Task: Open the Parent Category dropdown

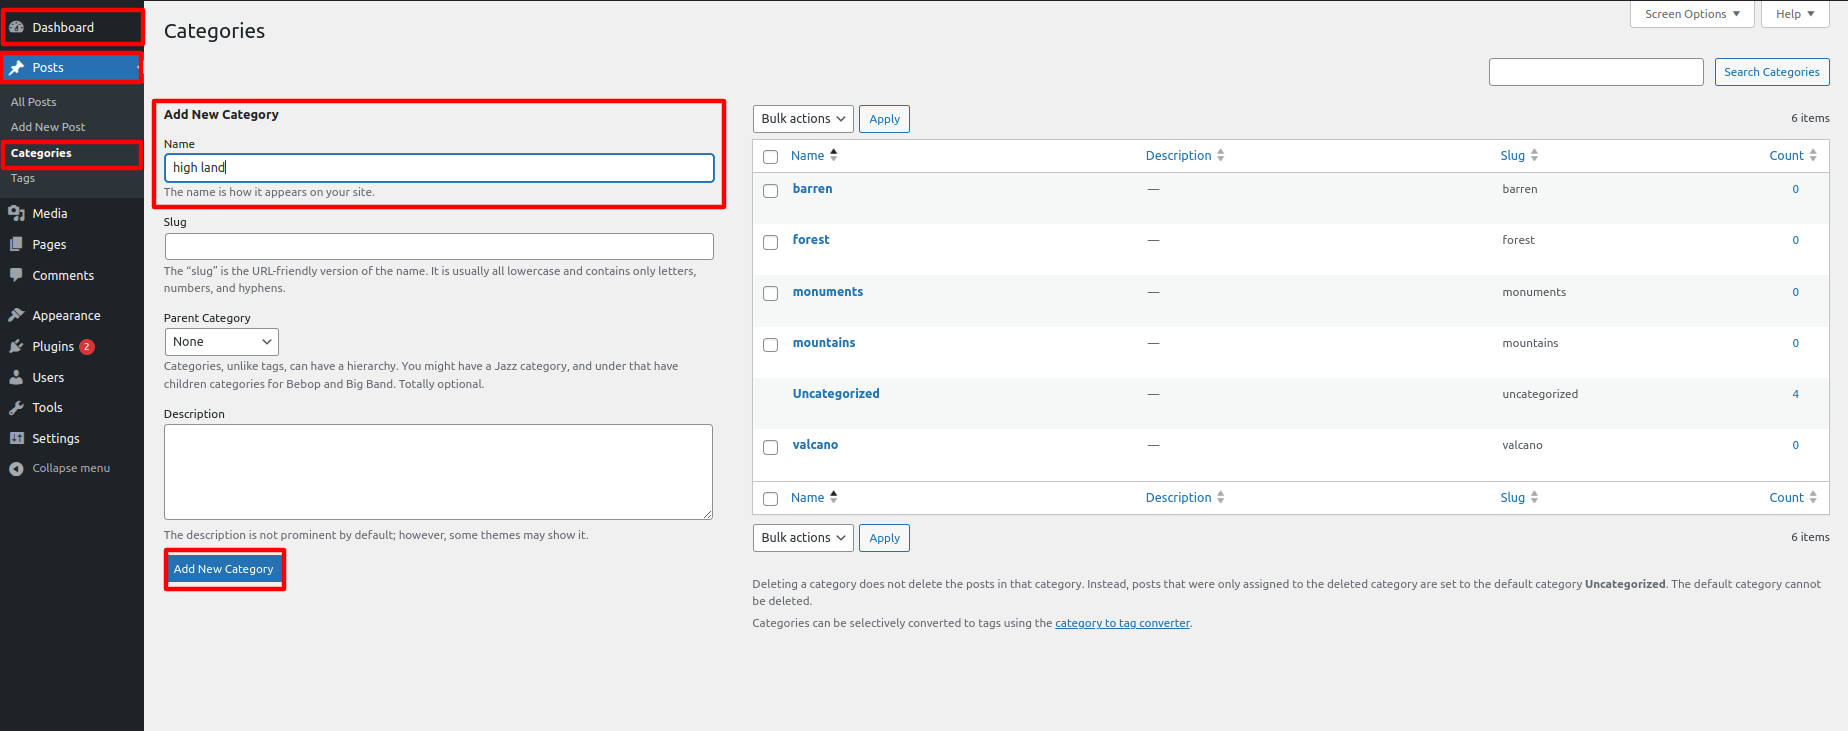Action: [x=221, y=342]
